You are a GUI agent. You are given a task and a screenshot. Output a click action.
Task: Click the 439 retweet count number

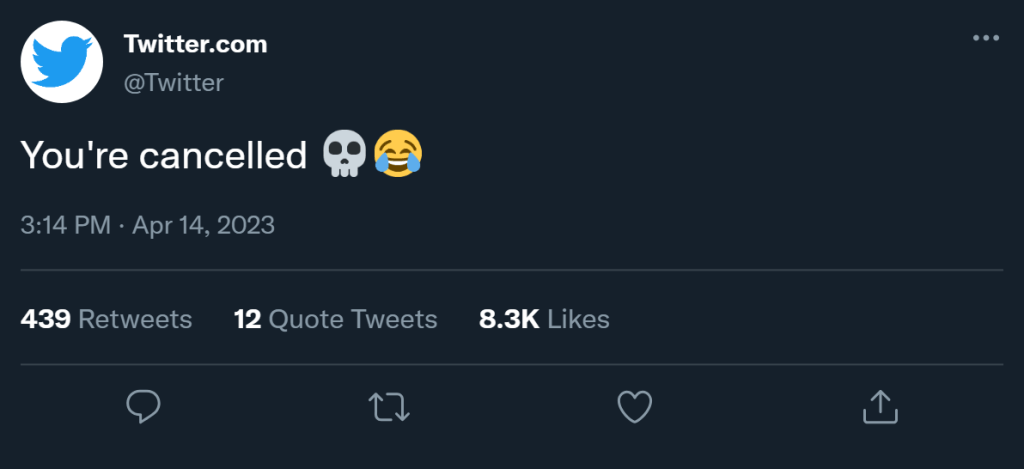click(45, 319)
